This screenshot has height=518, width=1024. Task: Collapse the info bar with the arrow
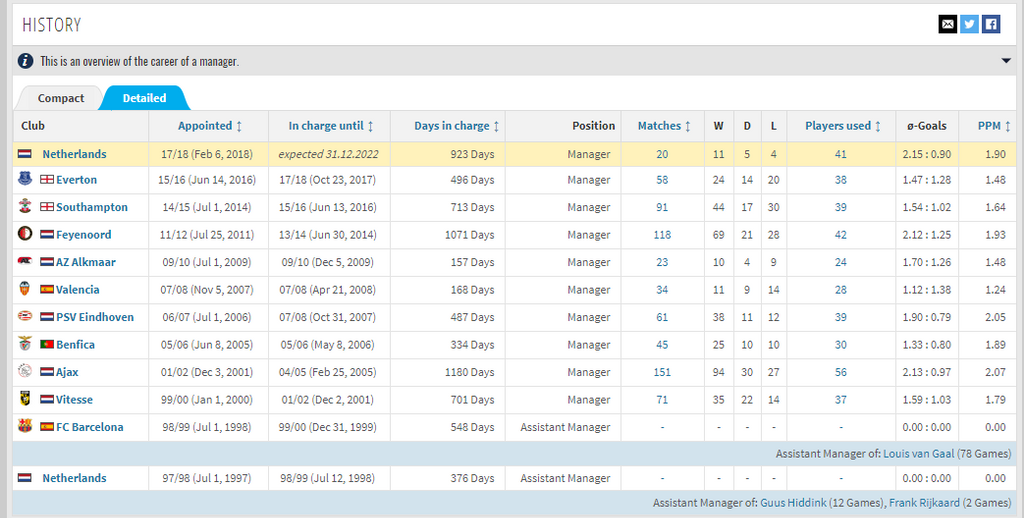click(1006, 61)
